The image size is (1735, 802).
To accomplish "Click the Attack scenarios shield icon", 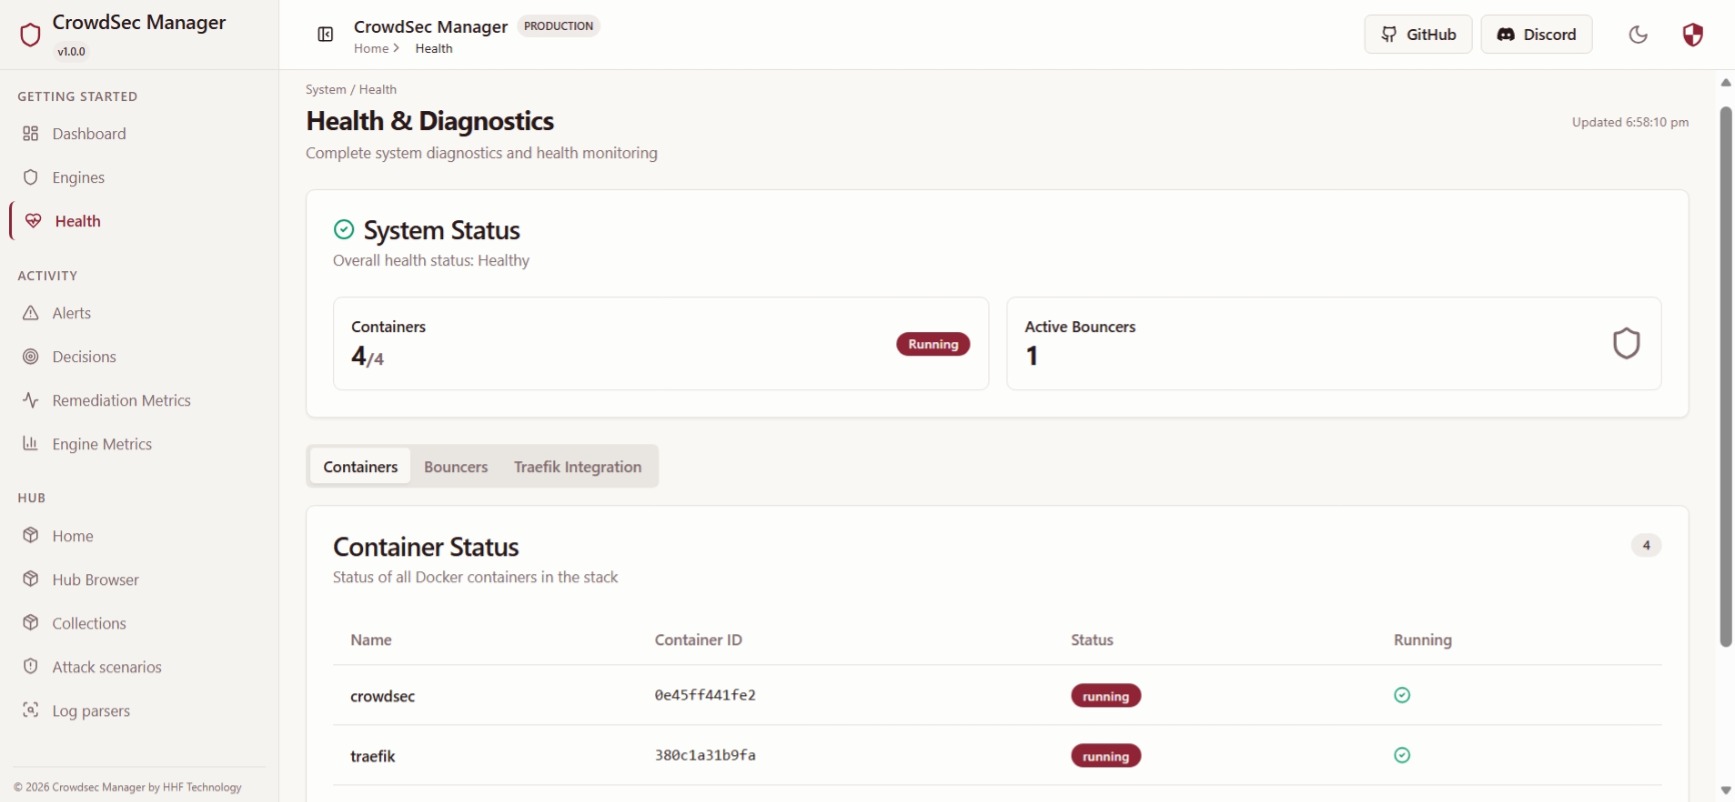I will (31, 667).
